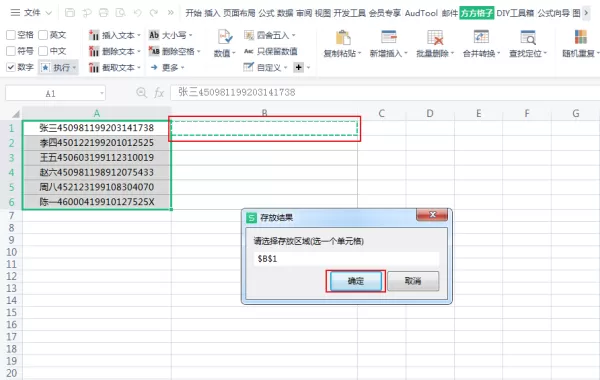Open the 自定义 dropdown
The image size is (600, 380).
click(x=266, y=68)
